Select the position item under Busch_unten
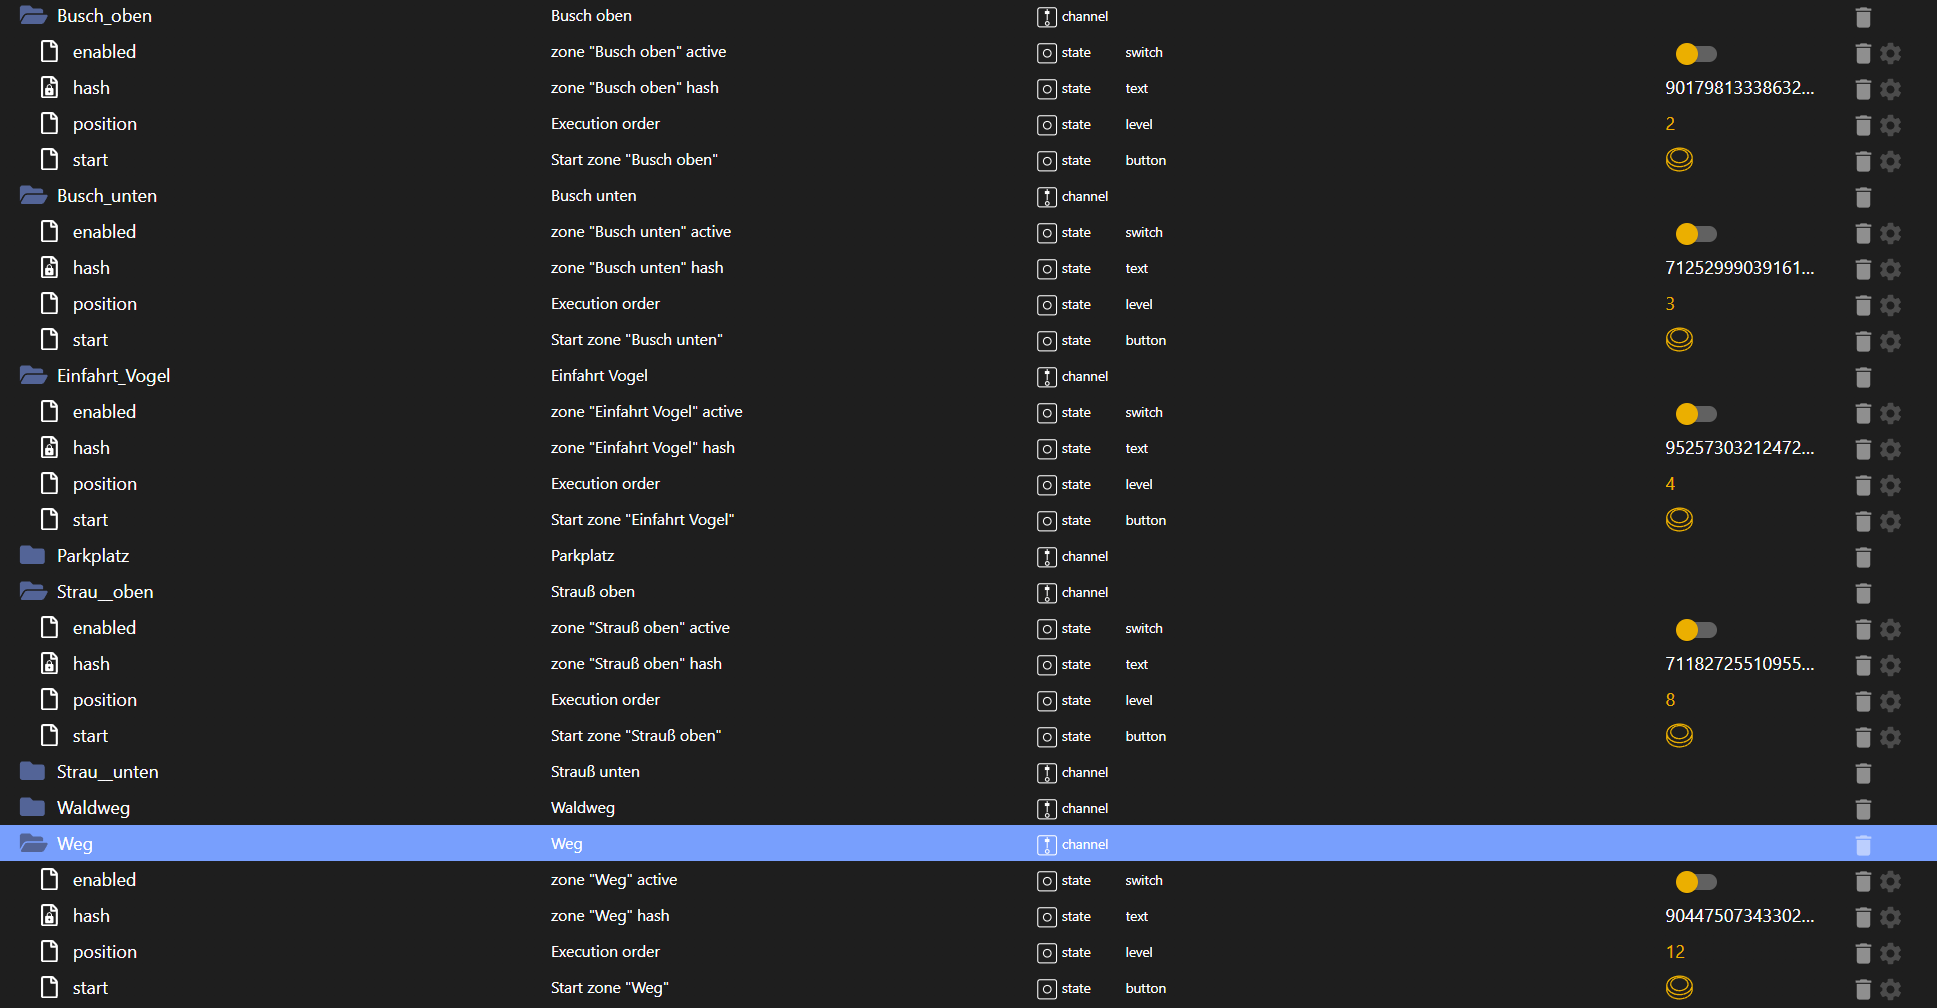The image size is (1937, 1008). click(105, 304)
